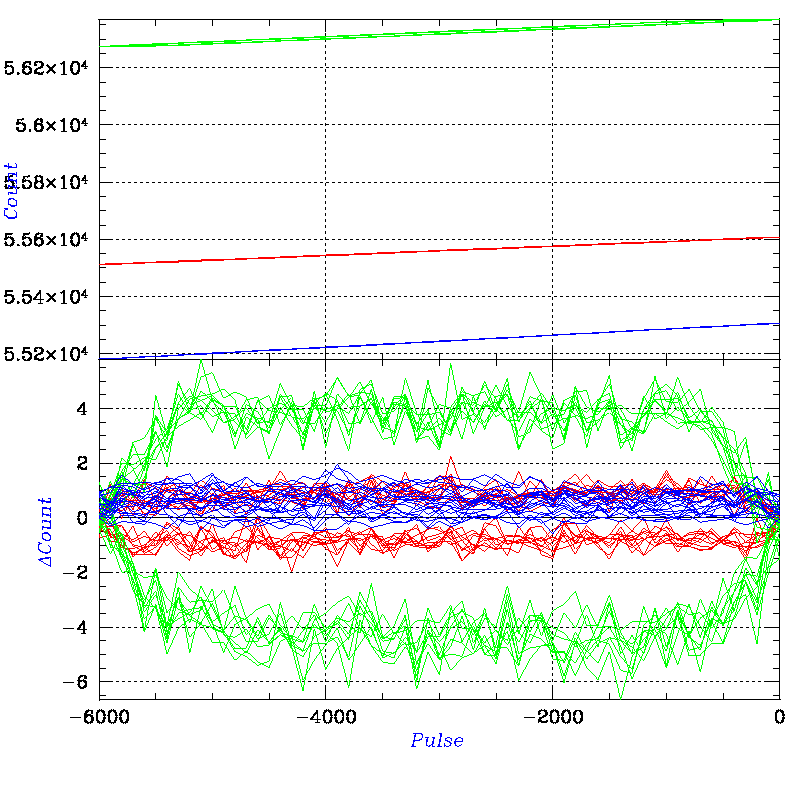Click the 2 label on ΔCount axis
The width and height of the screenshot is (797, 797).
[82, 463]
